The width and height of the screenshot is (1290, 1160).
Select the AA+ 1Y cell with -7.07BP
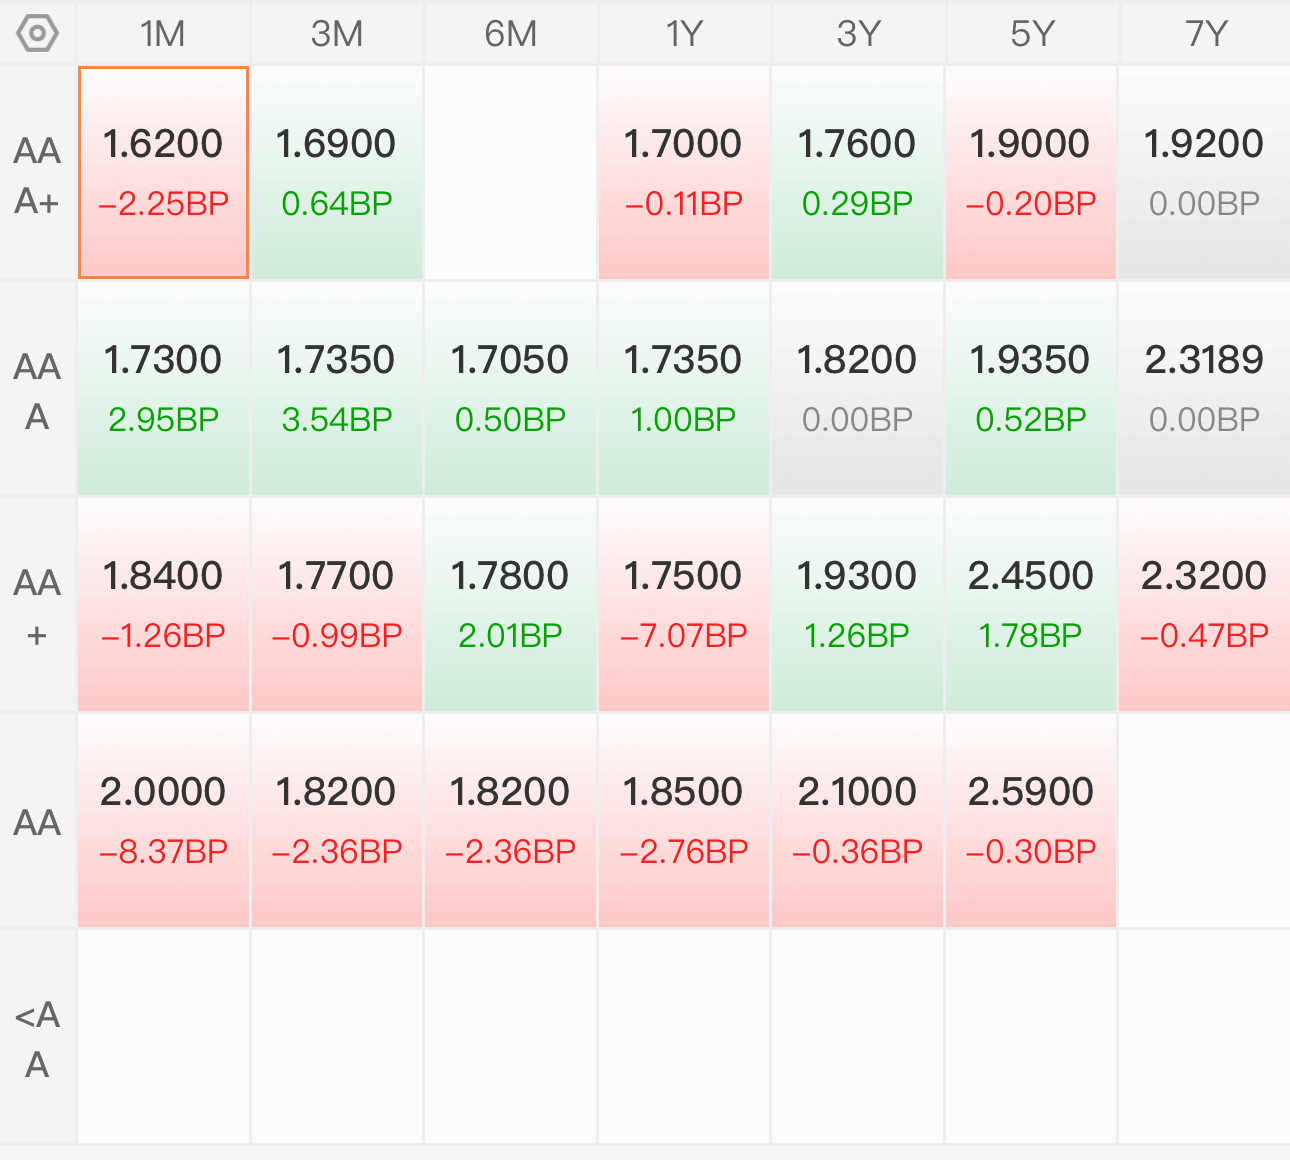click(684, 605)
